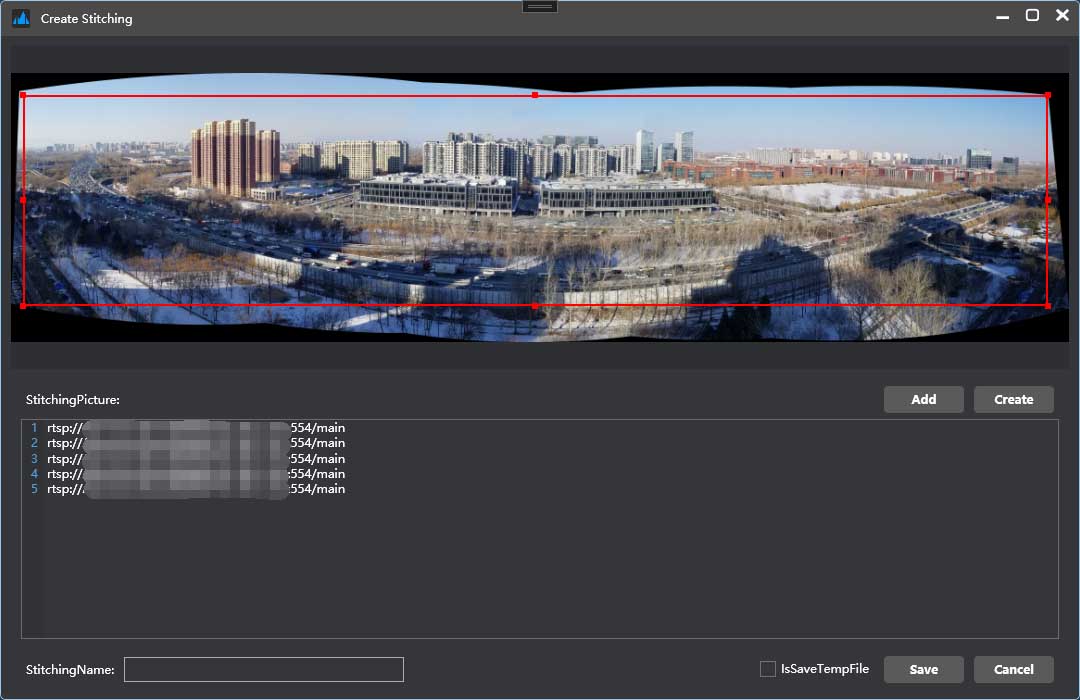
Task: Click the Create button
Action: [1013, 399]
